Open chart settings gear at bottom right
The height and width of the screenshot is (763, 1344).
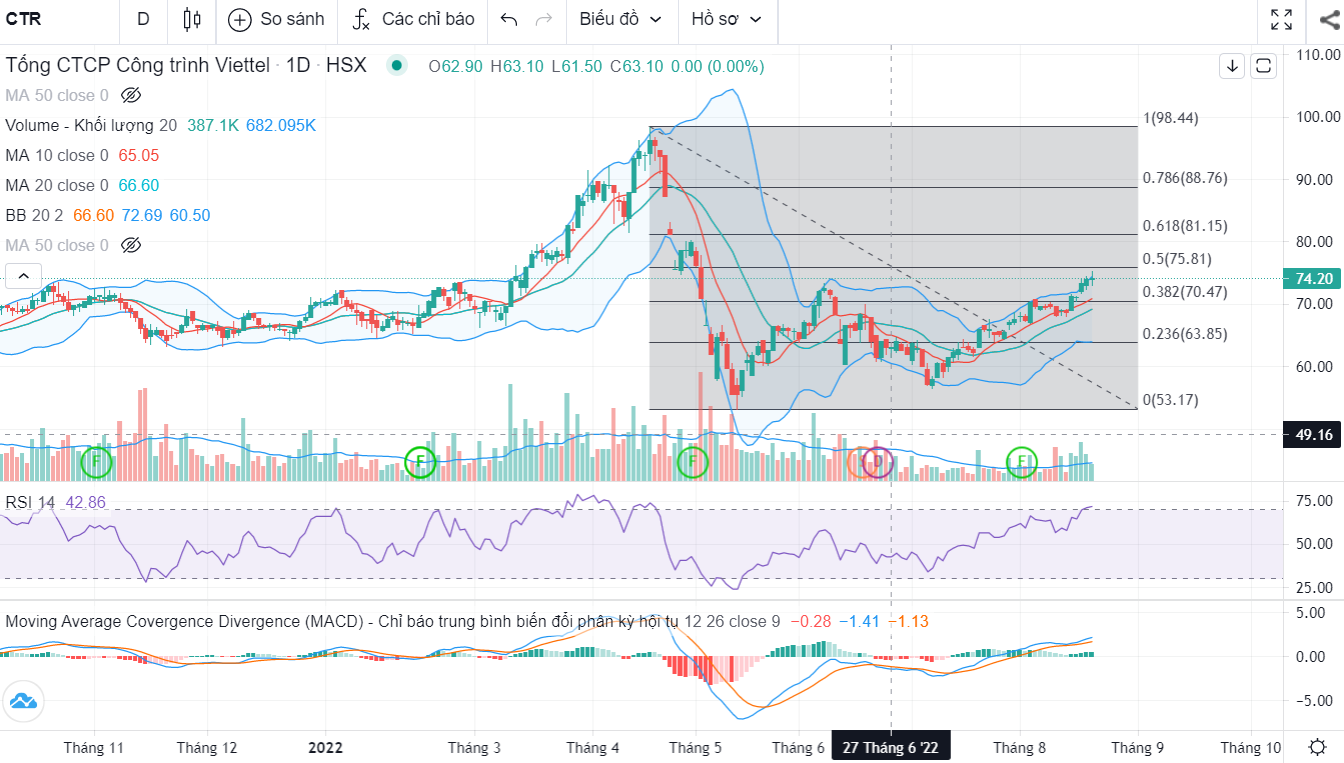point(1318,747)
